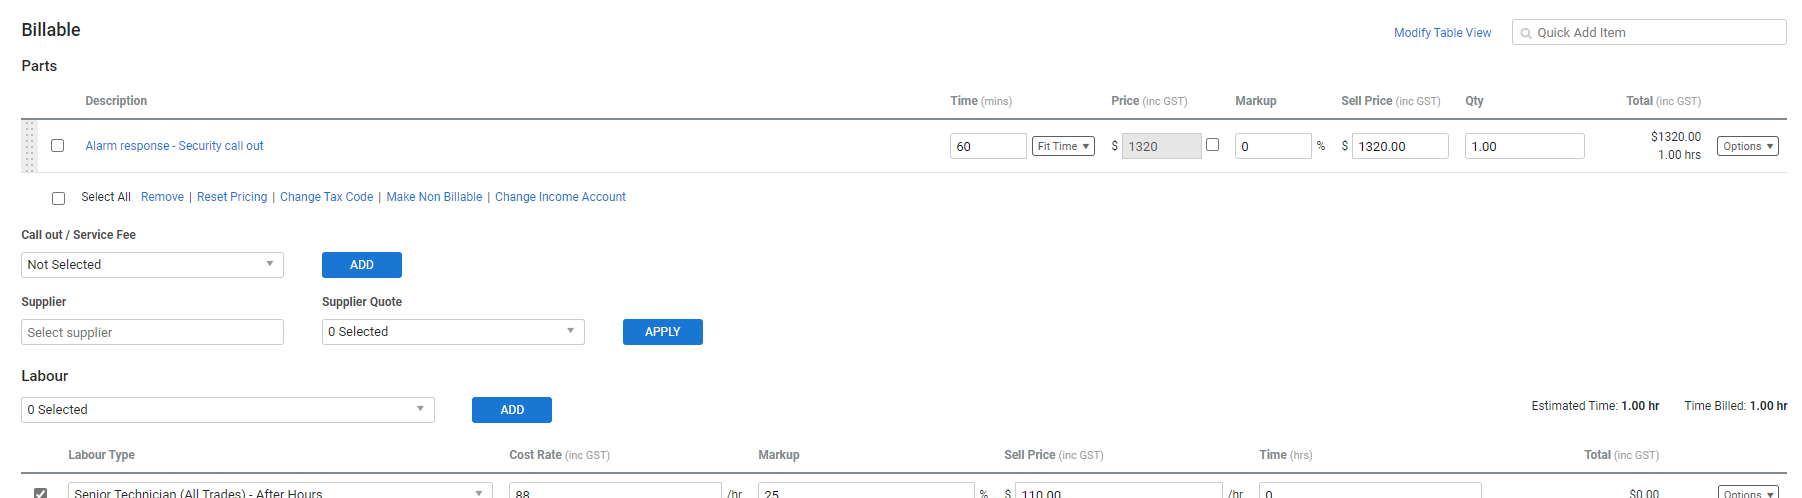Click the $1320.00 total value
The height and width of the screenshot is (498, 1802).
1675,137
